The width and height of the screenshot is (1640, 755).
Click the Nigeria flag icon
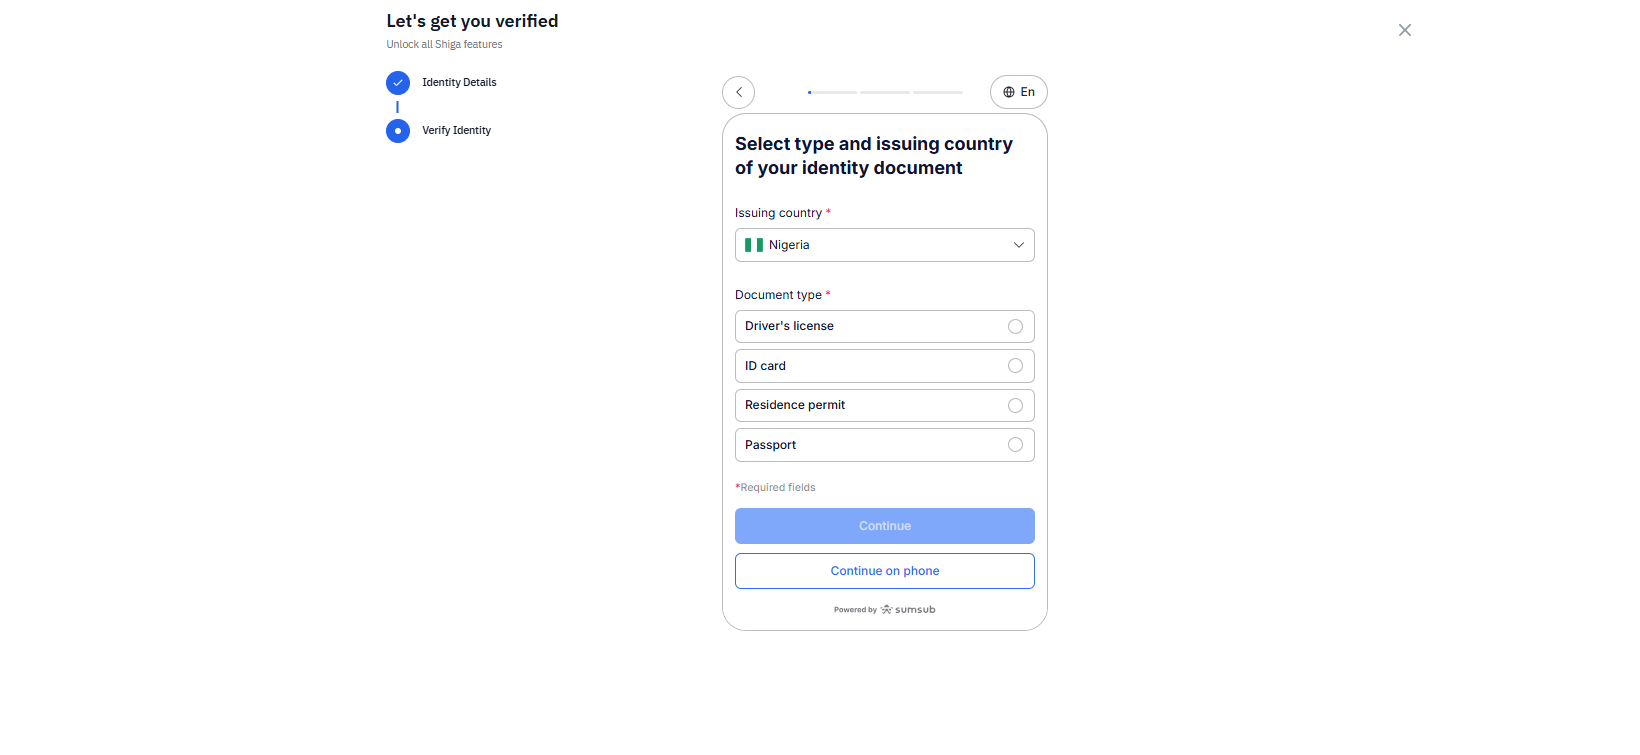click(x=754, y=245)
